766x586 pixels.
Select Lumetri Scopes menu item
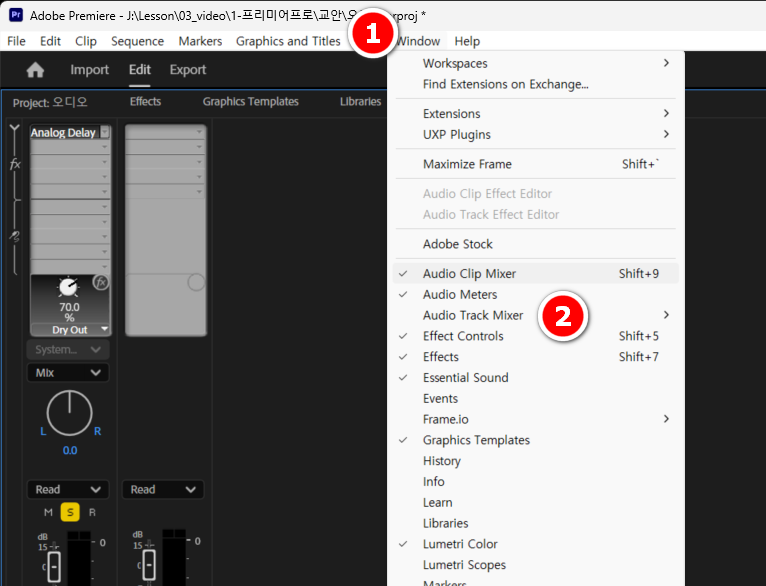click(535, 565)
